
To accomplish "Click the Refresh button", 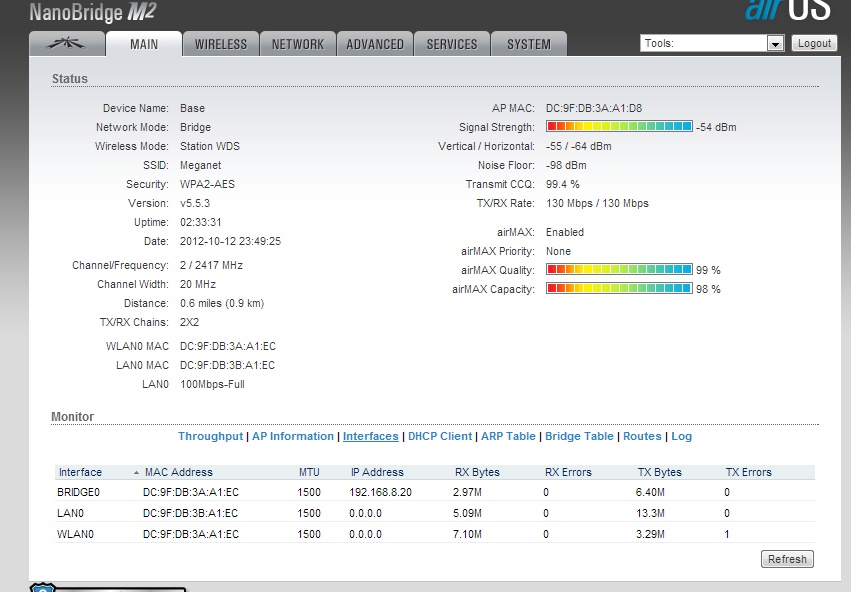I will coord(787,559).
